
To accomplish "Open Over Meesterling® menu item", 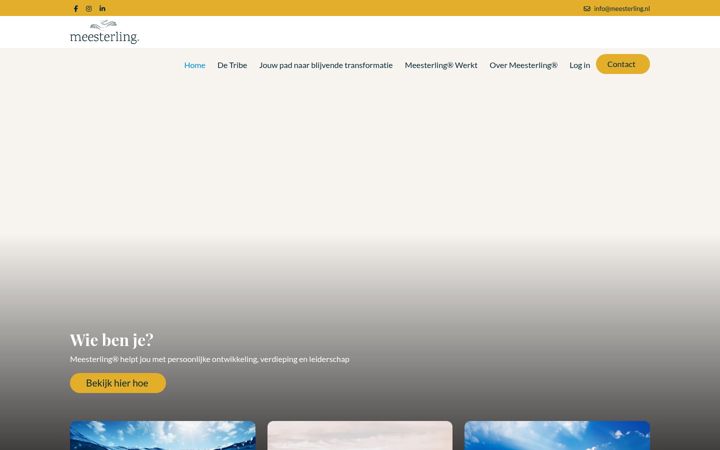I will click(523, 65).
